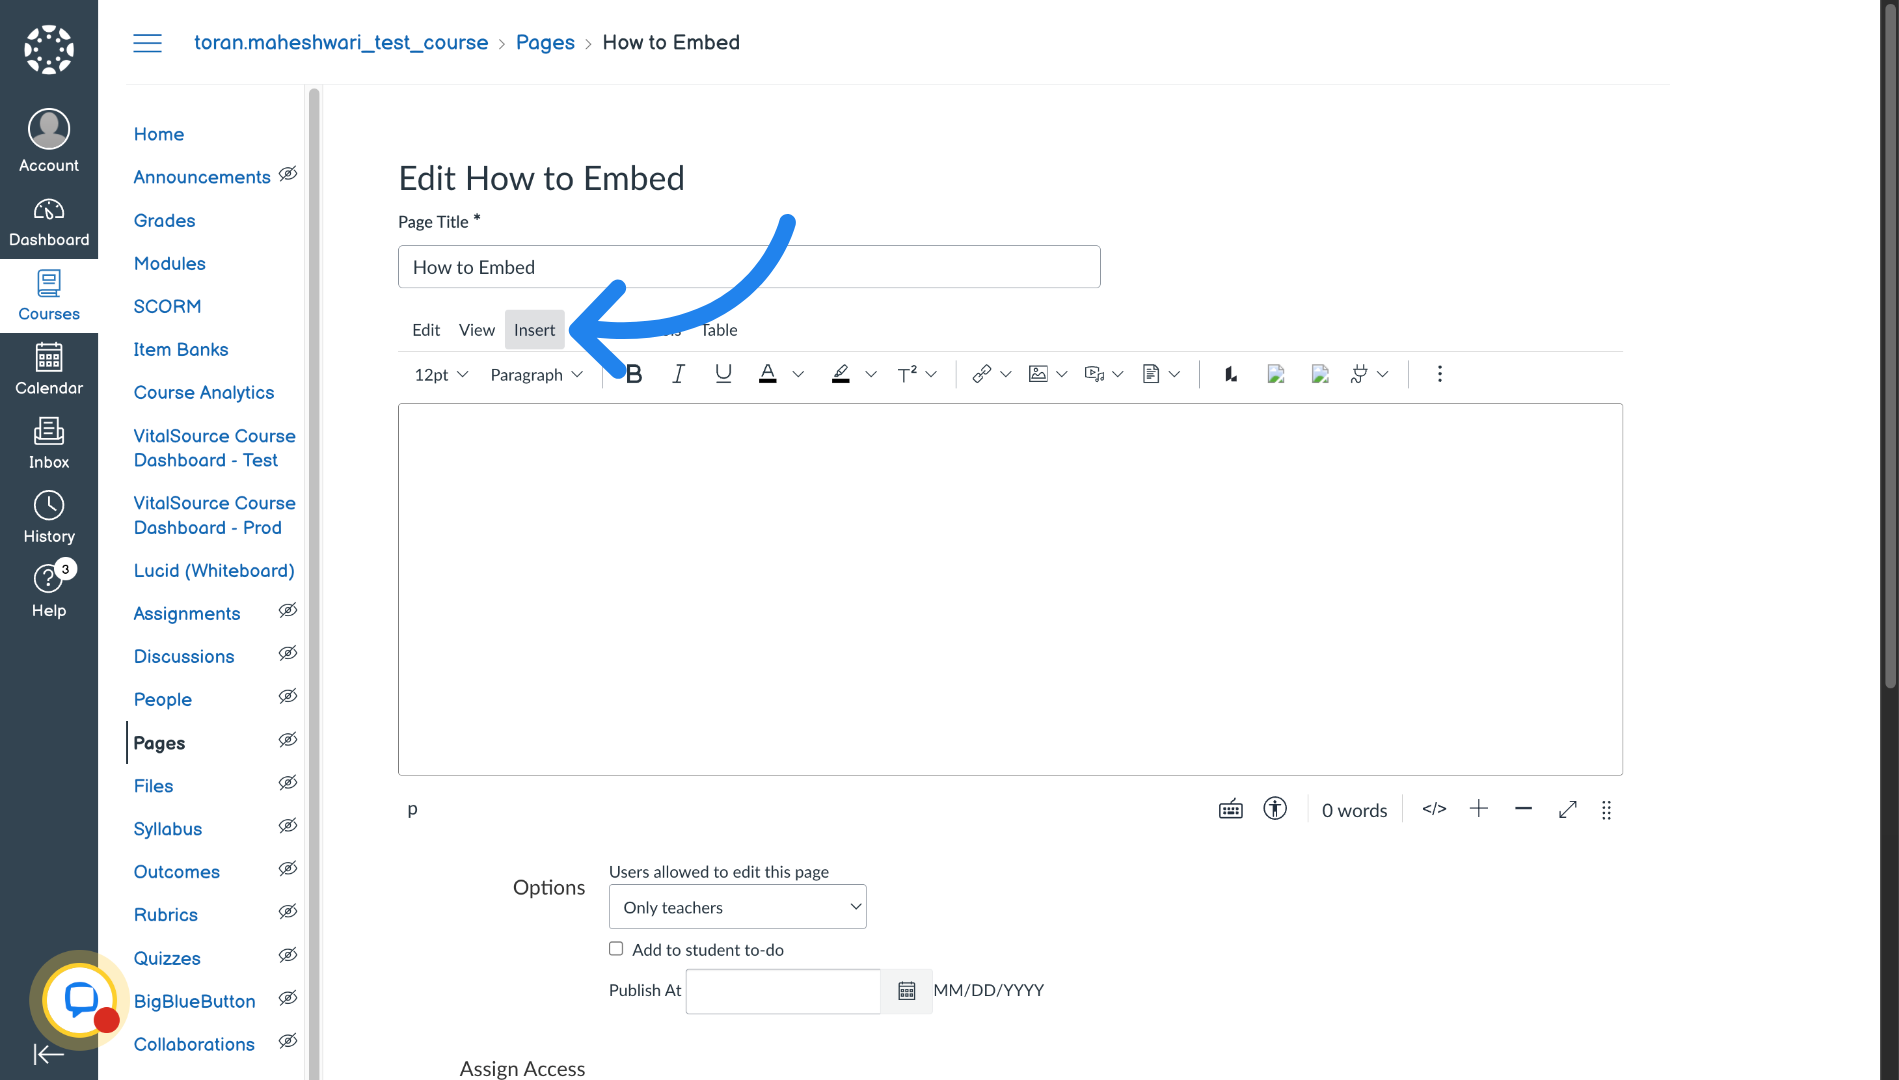Toggle the course navigation hamburger menu
The width and height of the screenshot is (1899, 1080).
(147, 43)
